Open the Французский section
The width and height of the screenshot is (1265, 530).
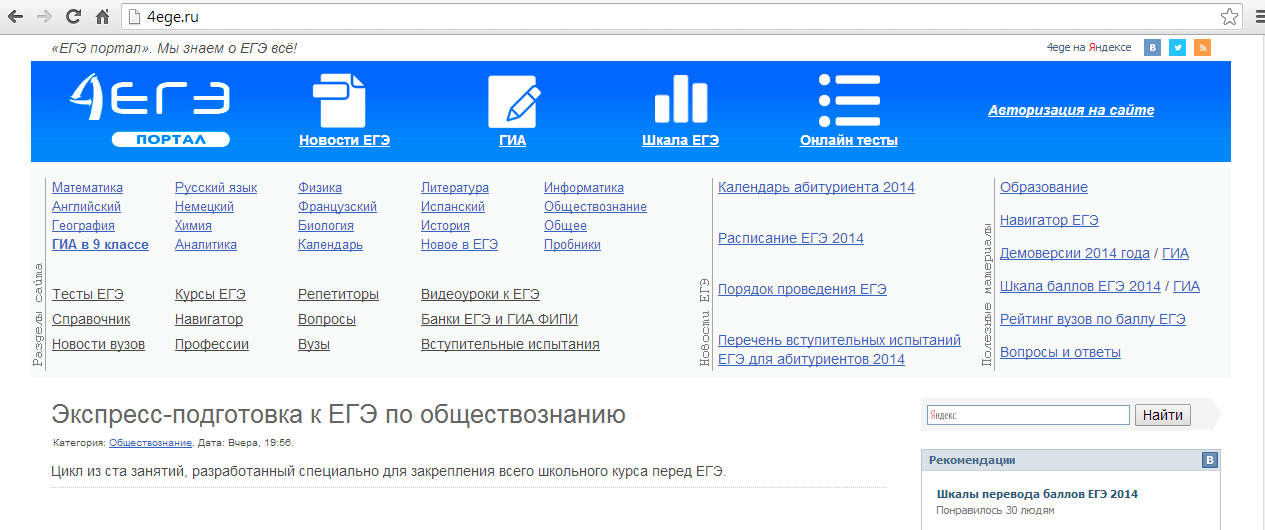[337, 206]
